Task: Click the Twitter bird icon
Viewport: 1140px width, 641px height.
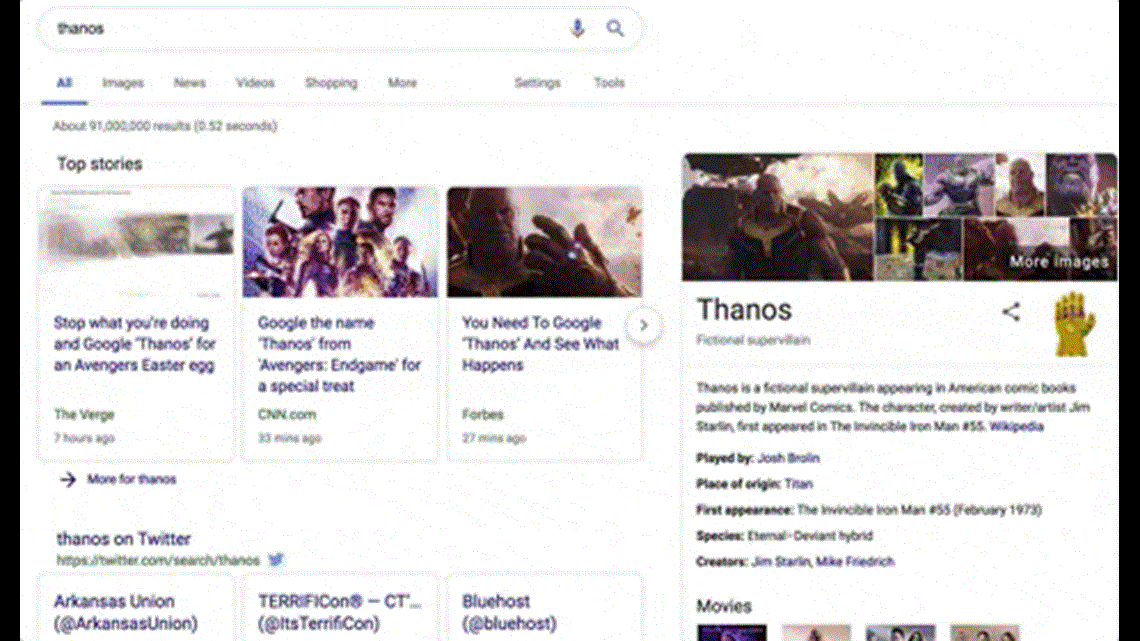Action: coord(276,560)
